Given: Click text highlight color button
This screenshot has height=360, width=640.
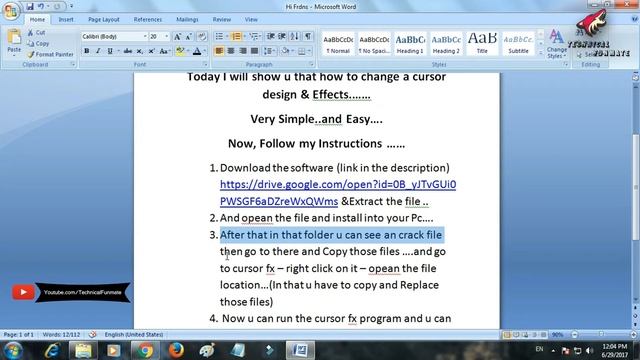Looking at the screenshot, I should click(x=180, y=51).
